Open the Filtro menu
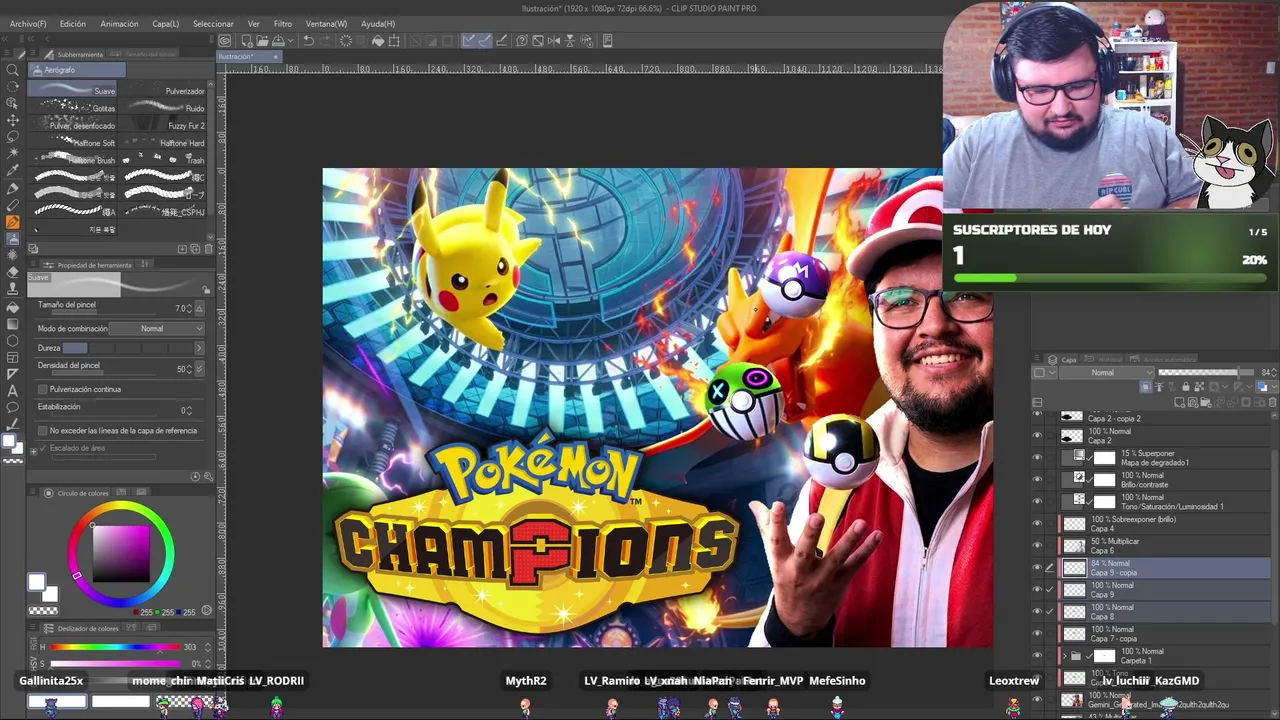The width and height of the screenshot is (1280, 720). [283, 23]
